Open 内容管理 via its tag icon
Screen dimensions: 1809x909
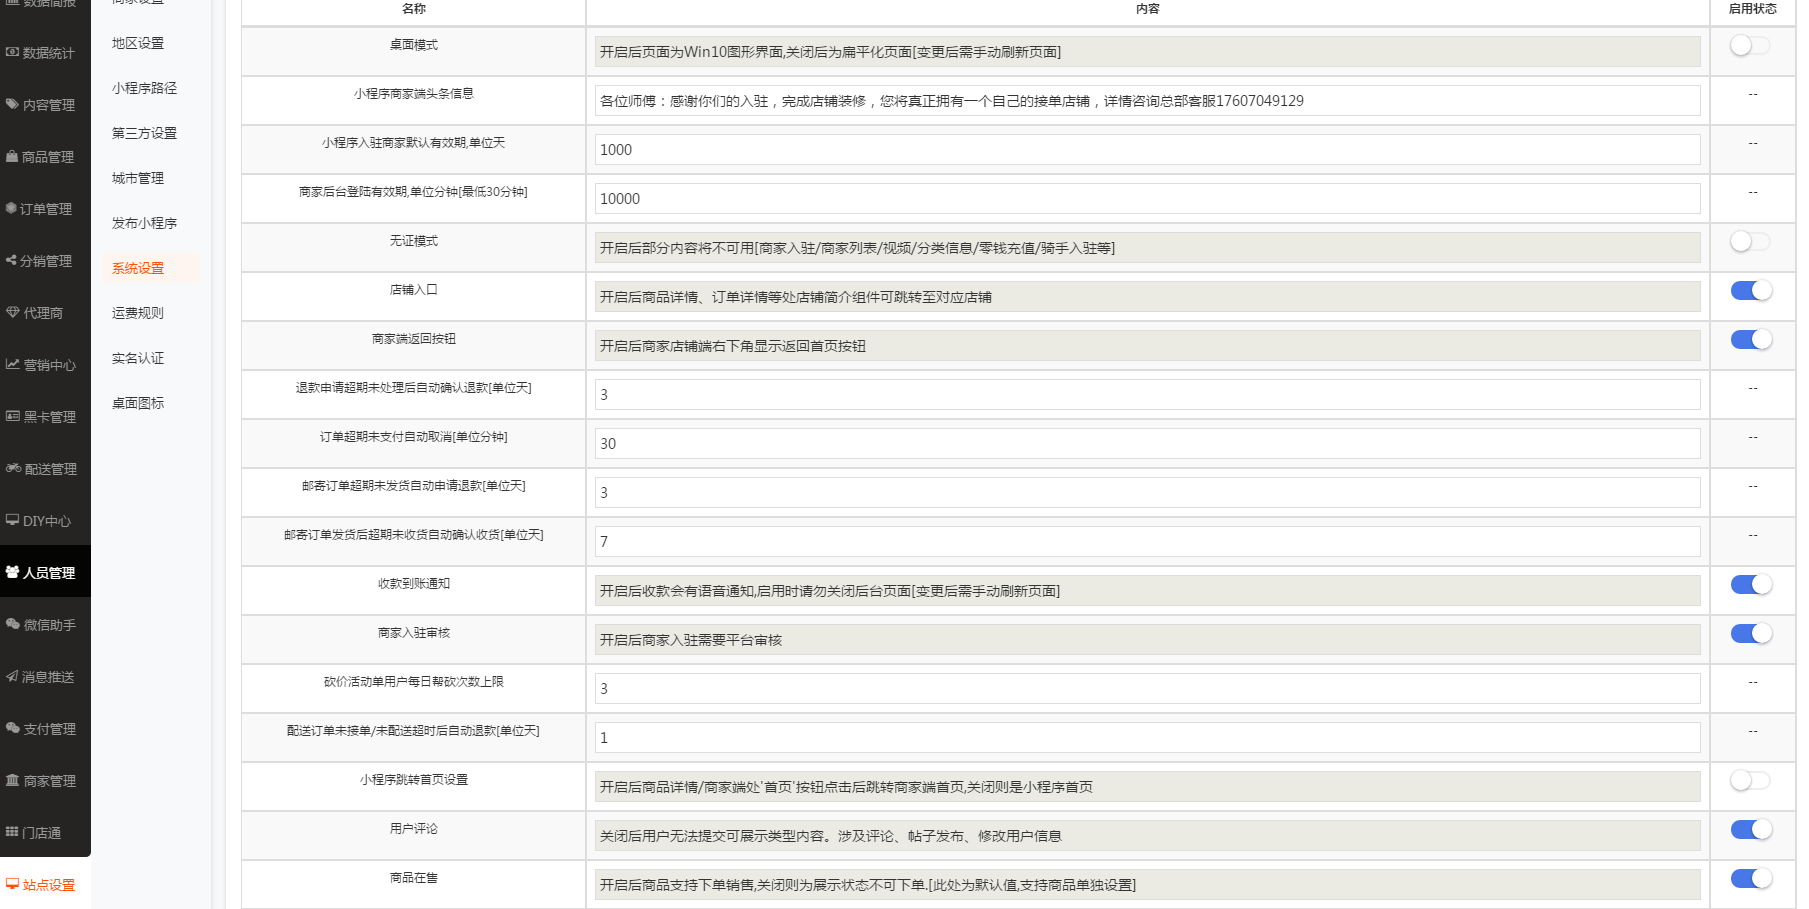(13, 104)
